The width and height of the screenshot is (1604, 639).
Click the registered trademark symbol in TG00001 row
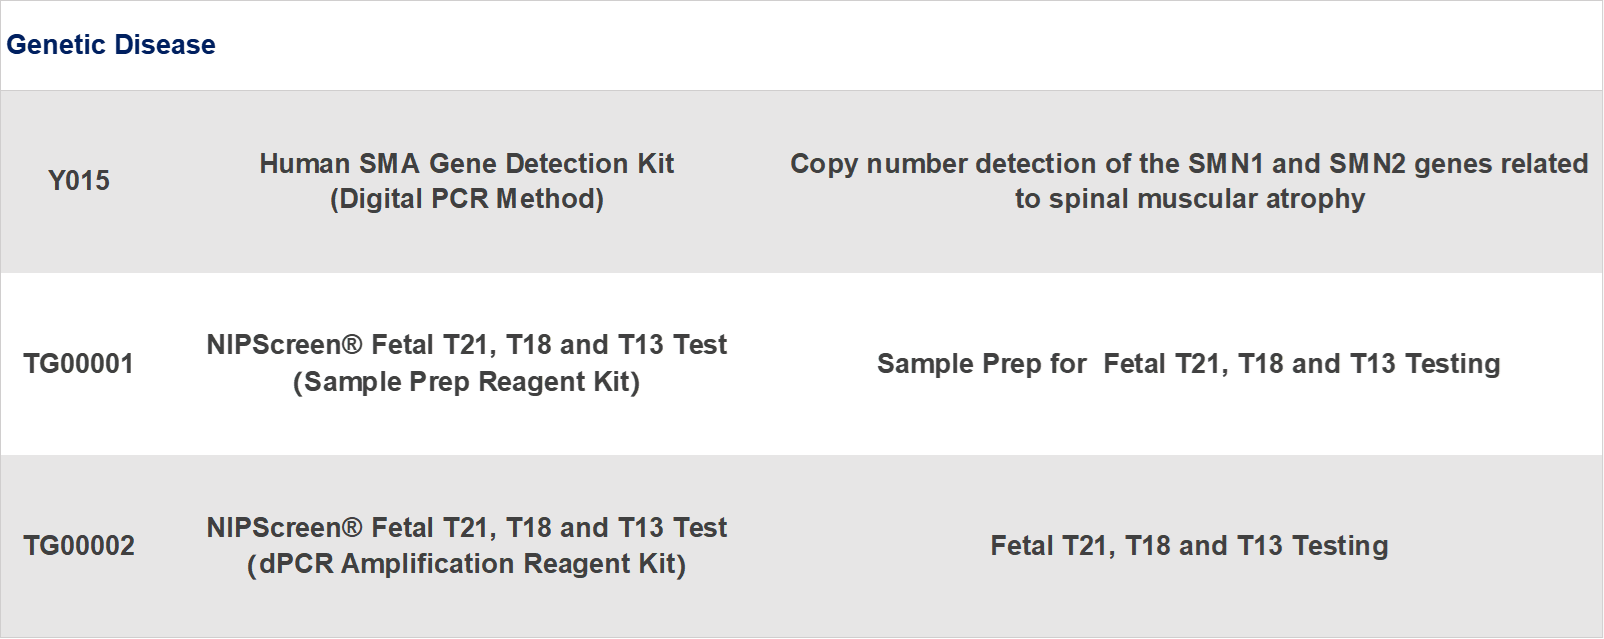click(351, 345)
